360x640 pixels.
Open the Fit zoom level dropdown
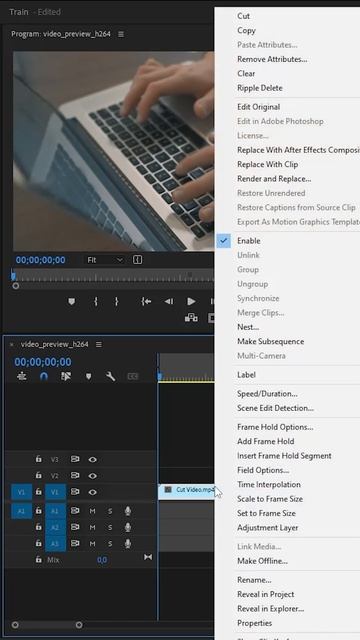[x=104, y=260]
